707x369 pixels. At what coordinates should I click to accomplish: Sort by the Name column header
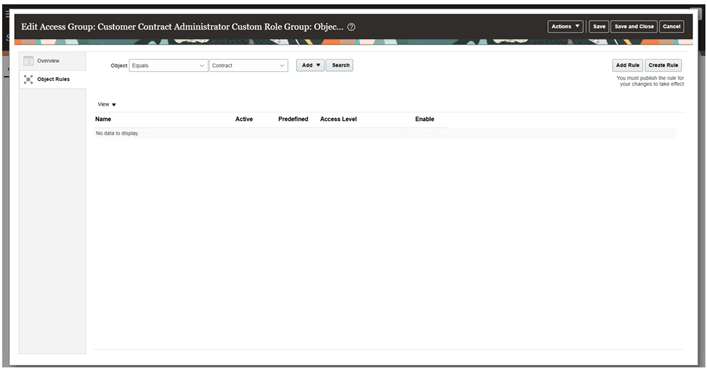103,119
